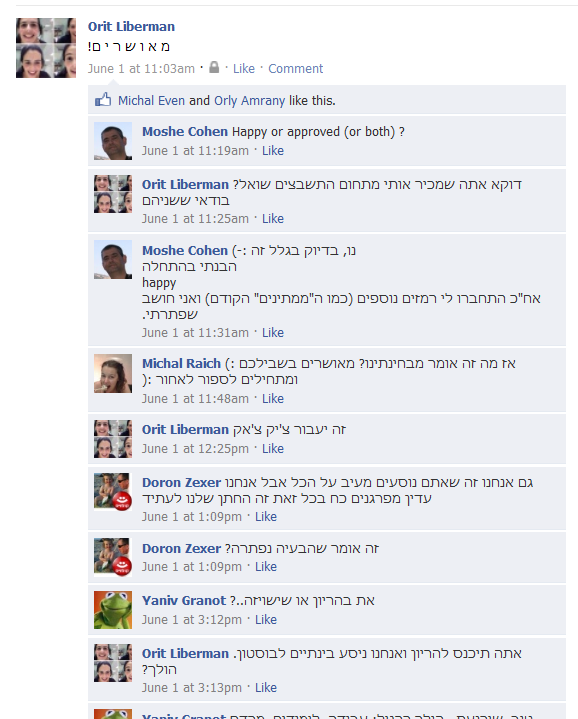Like Michal Raich's 11:48am comment

coord(273,398)
